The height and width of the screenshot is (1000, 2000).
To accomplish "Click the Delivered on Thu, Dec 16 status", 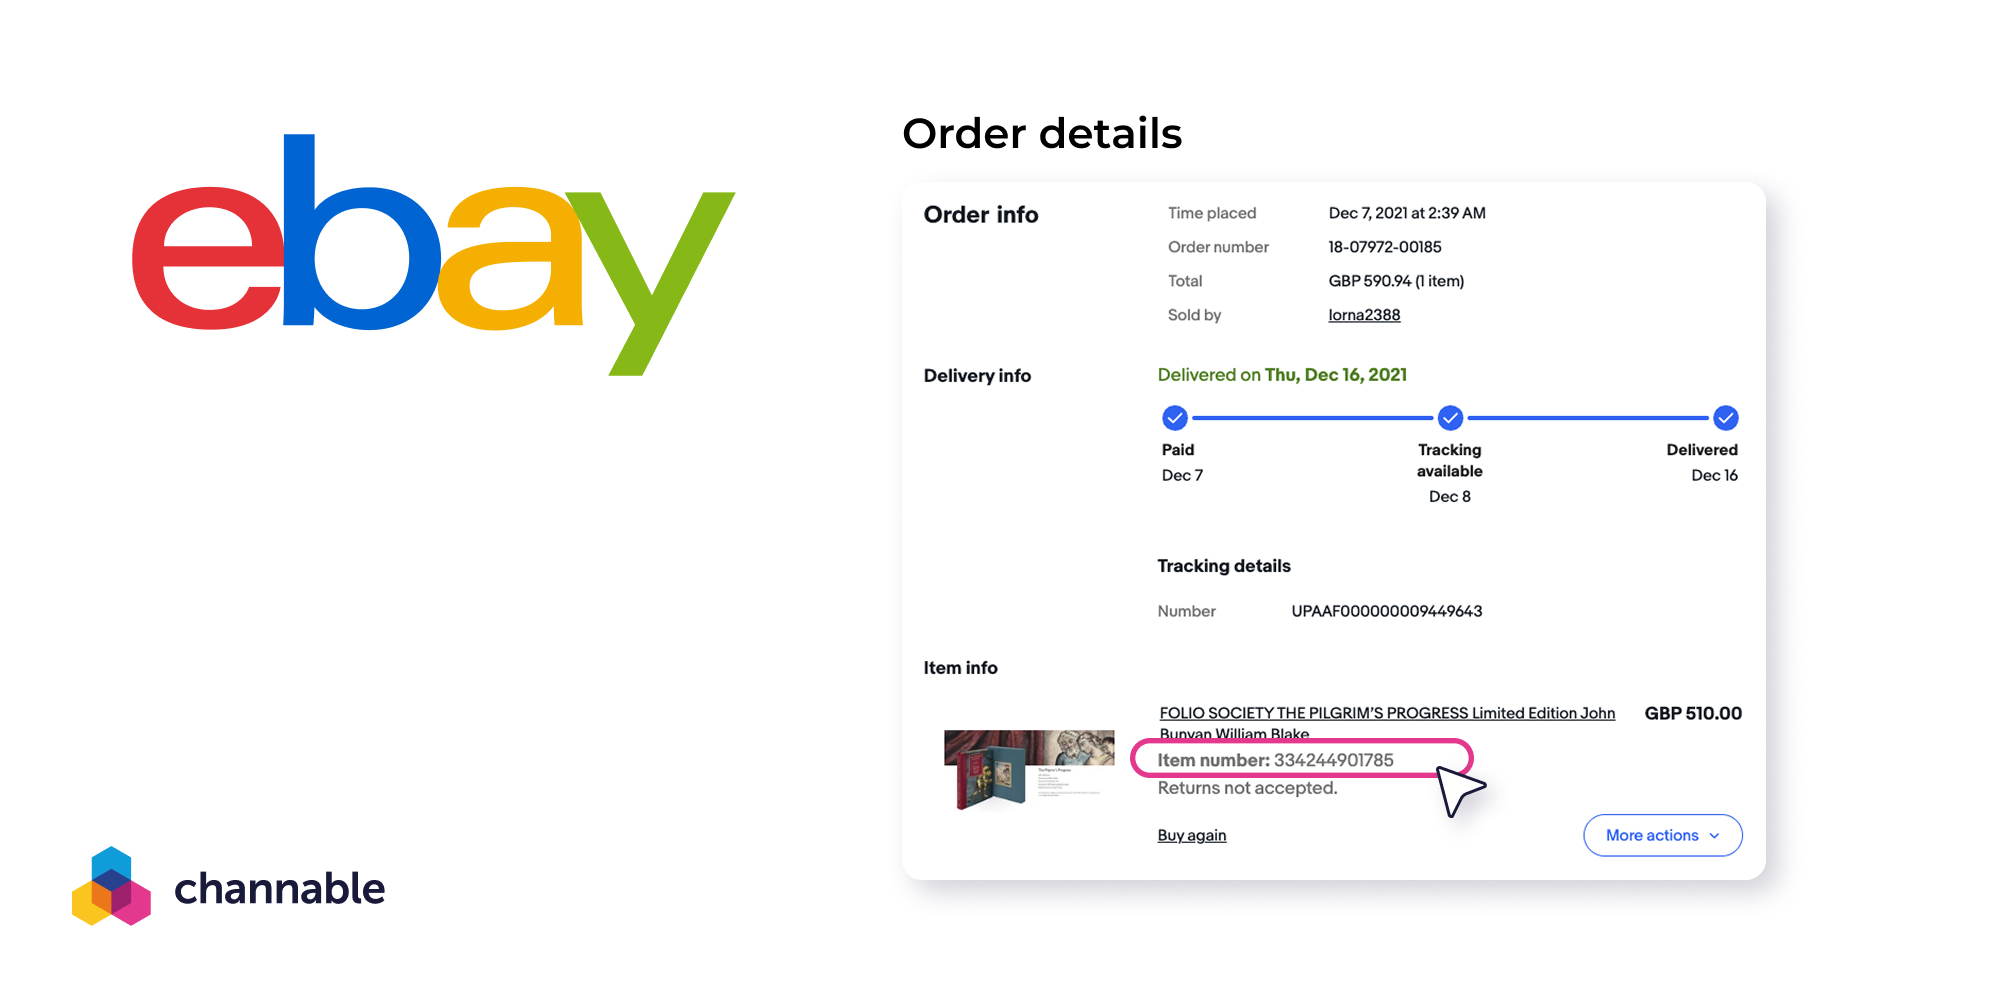I will point(1282,375).
